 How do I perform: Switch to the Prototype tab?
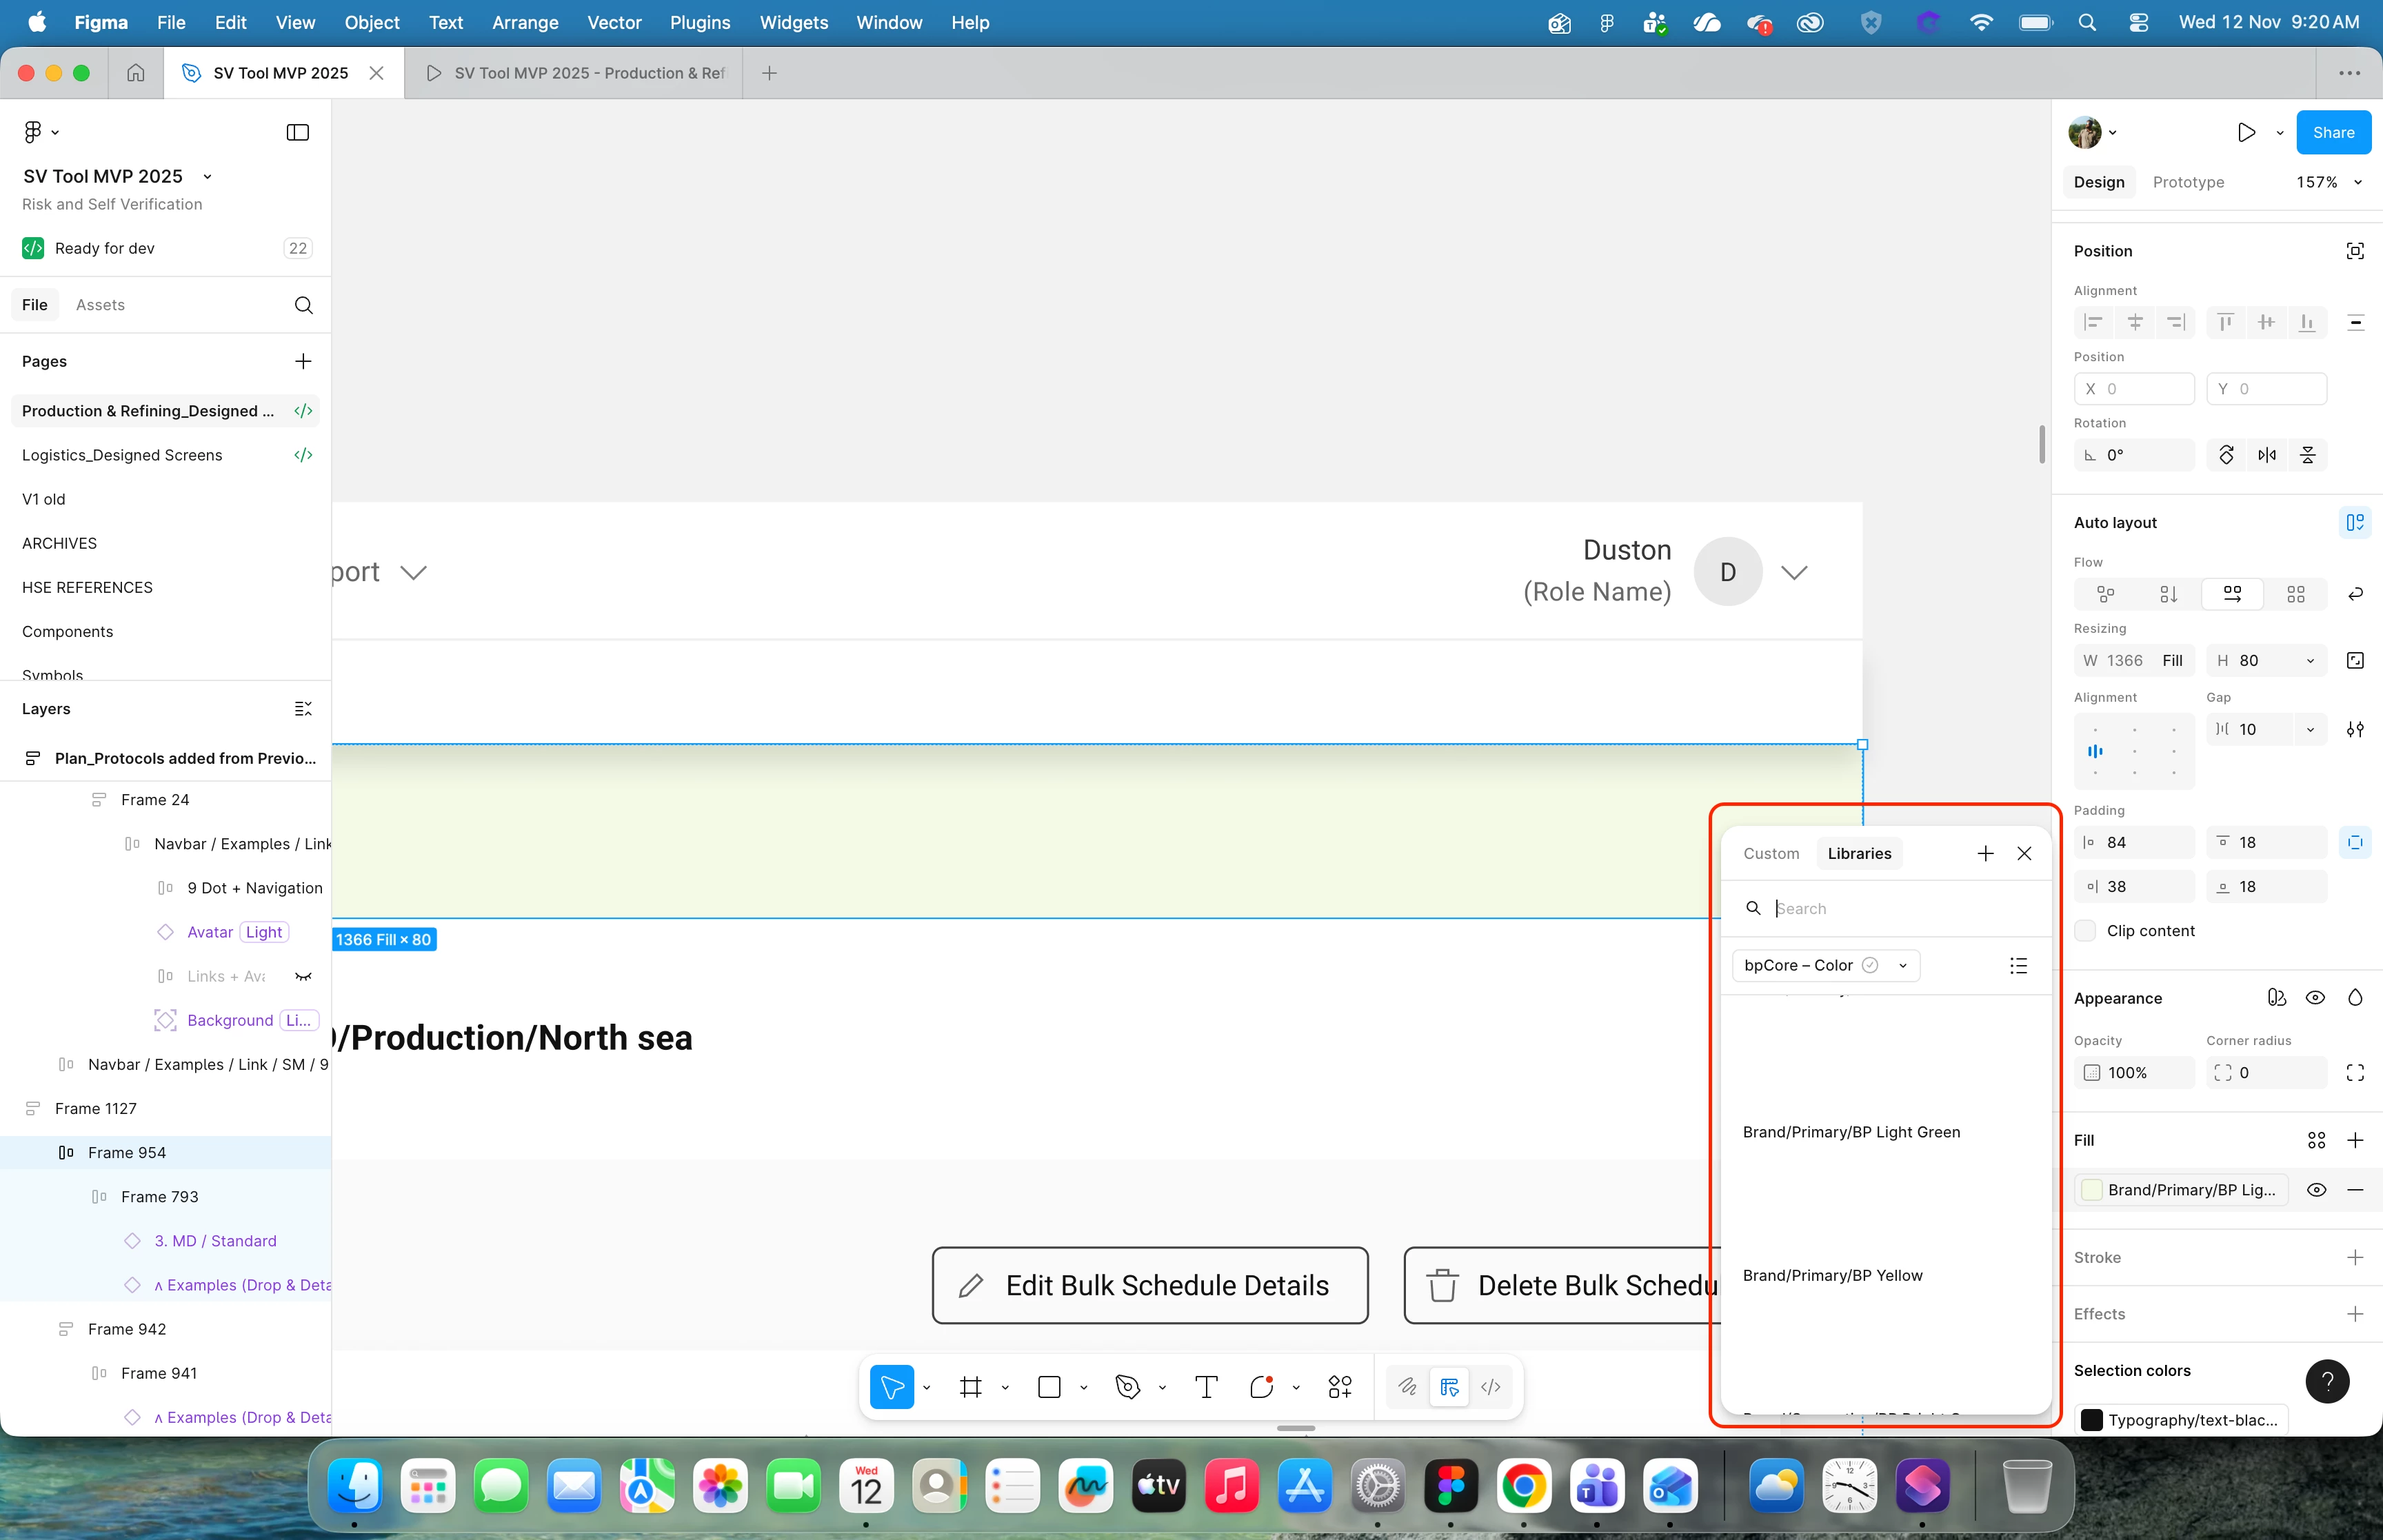[2188, 182]
